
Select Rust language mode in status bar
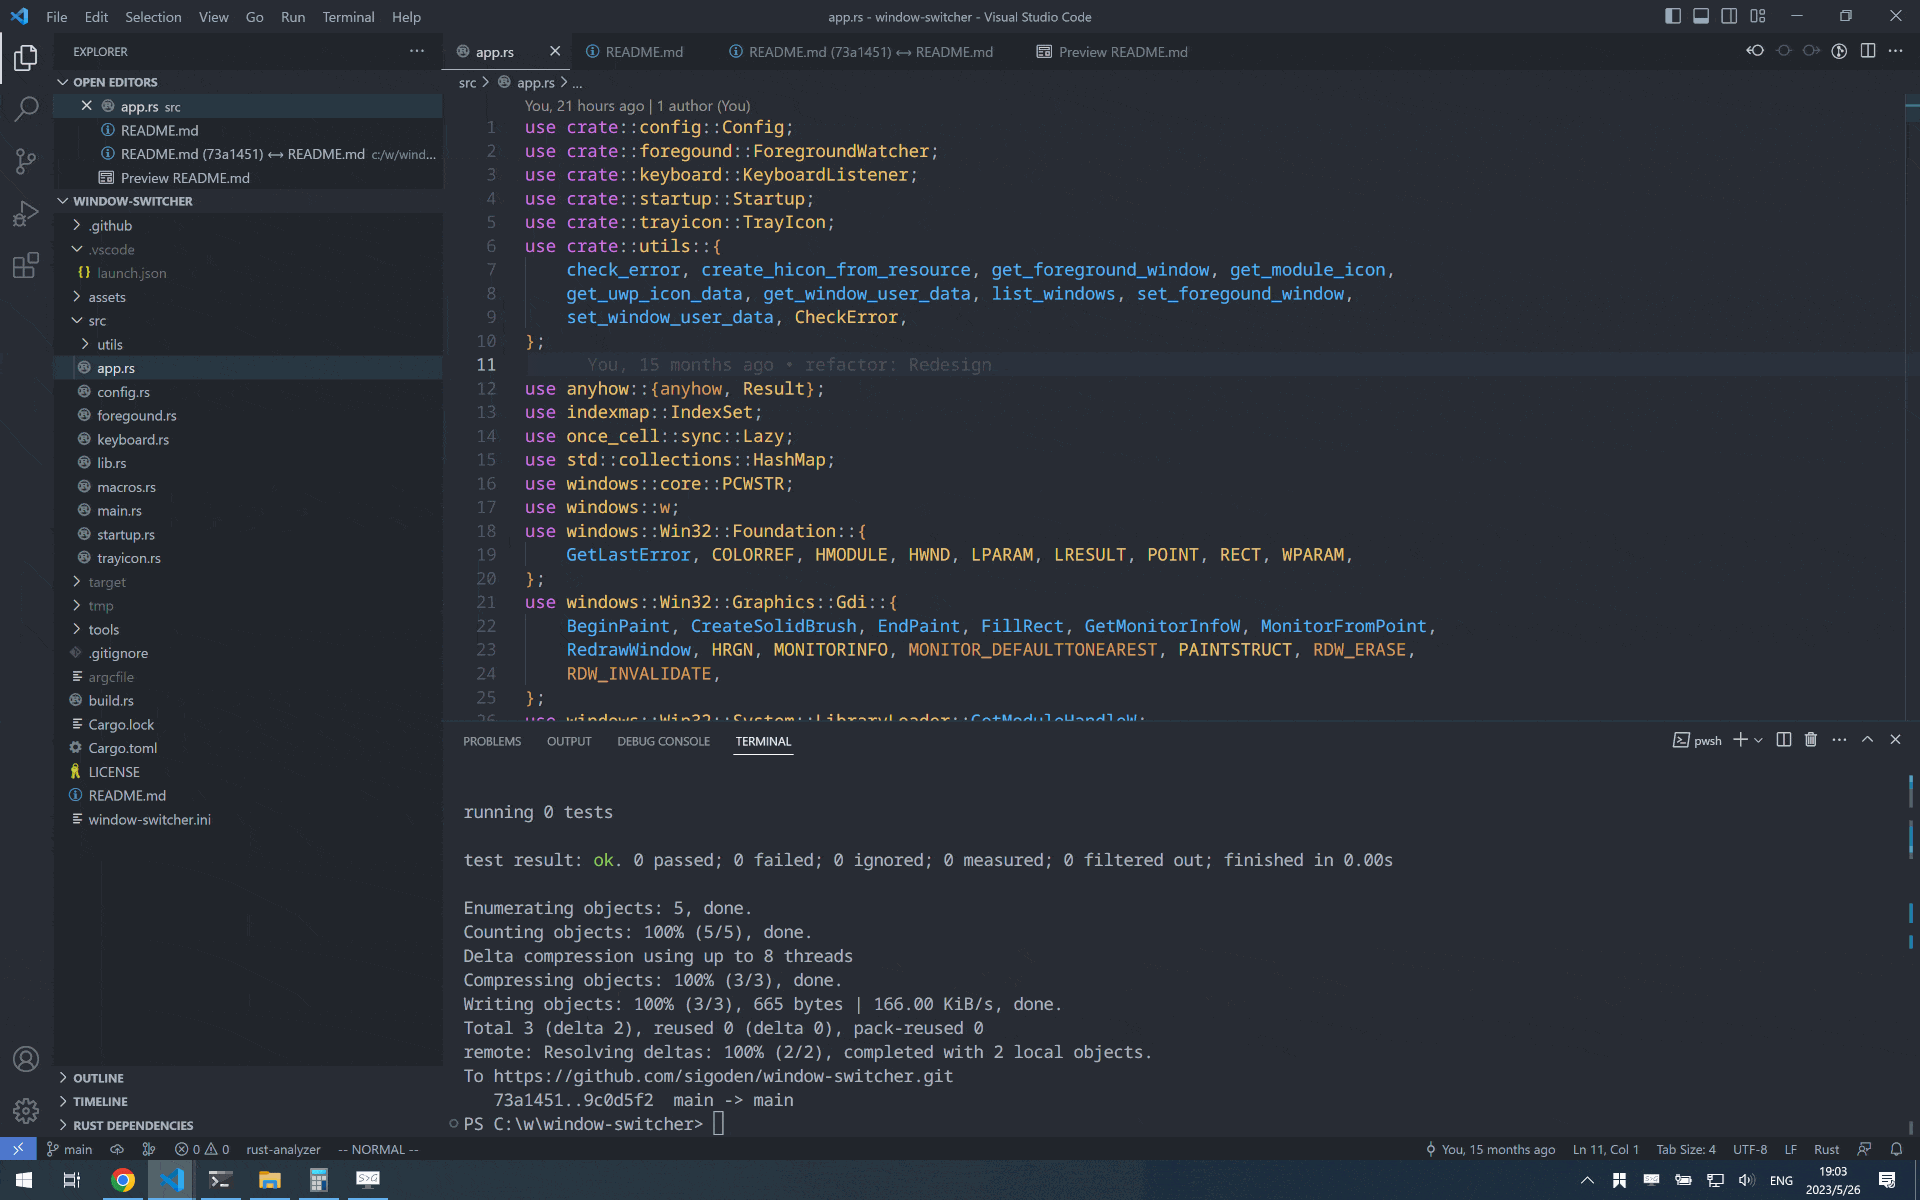point(1826,1149)
